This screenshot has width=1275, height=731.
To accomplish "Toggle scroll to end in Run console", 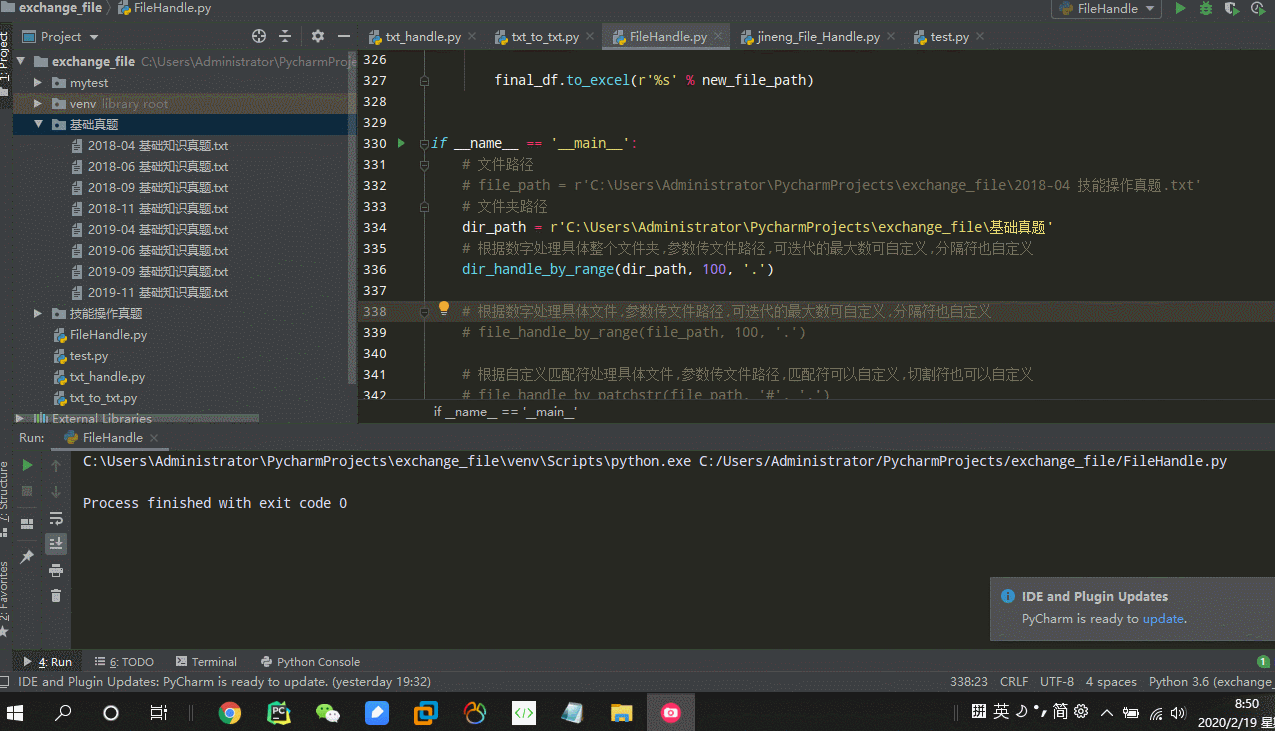I will pyautogui.click(x=56, y=543).
